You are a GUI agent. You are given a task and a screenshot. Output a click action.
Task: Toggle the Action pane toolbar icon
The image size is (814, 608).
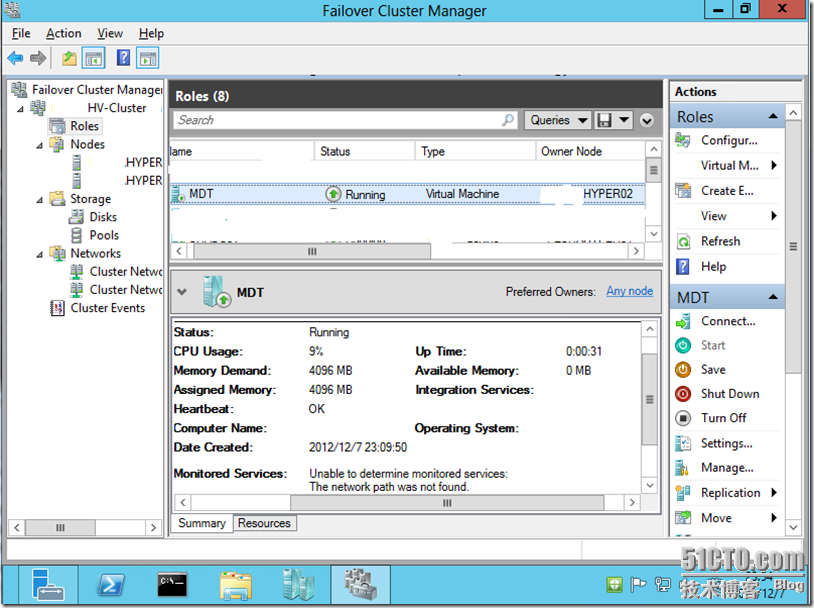147,58
